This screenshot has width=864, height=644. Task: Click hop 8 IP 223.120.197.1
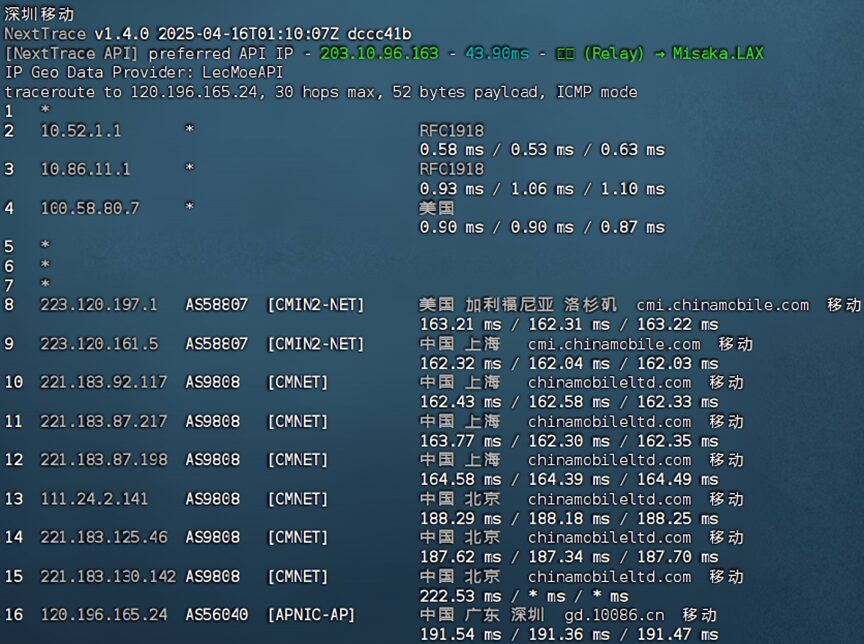99,305
